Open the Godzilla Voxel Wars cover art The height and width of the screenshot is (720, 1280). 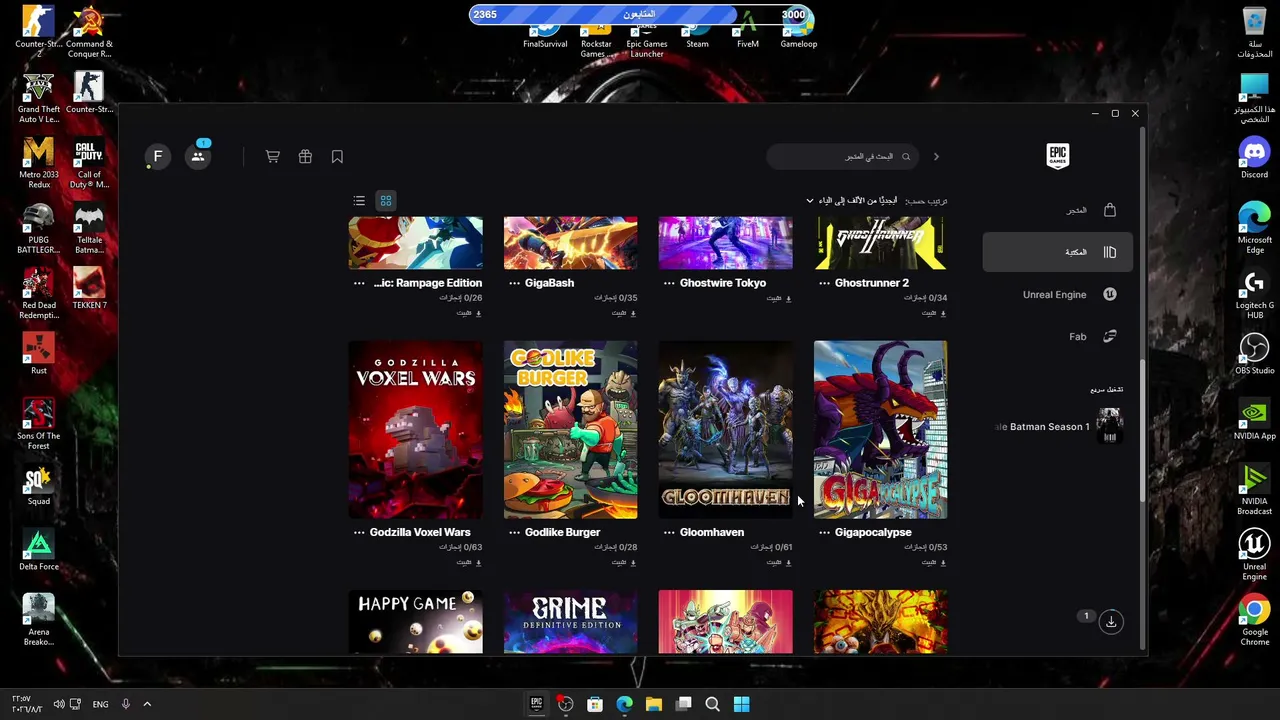[415, 430]
